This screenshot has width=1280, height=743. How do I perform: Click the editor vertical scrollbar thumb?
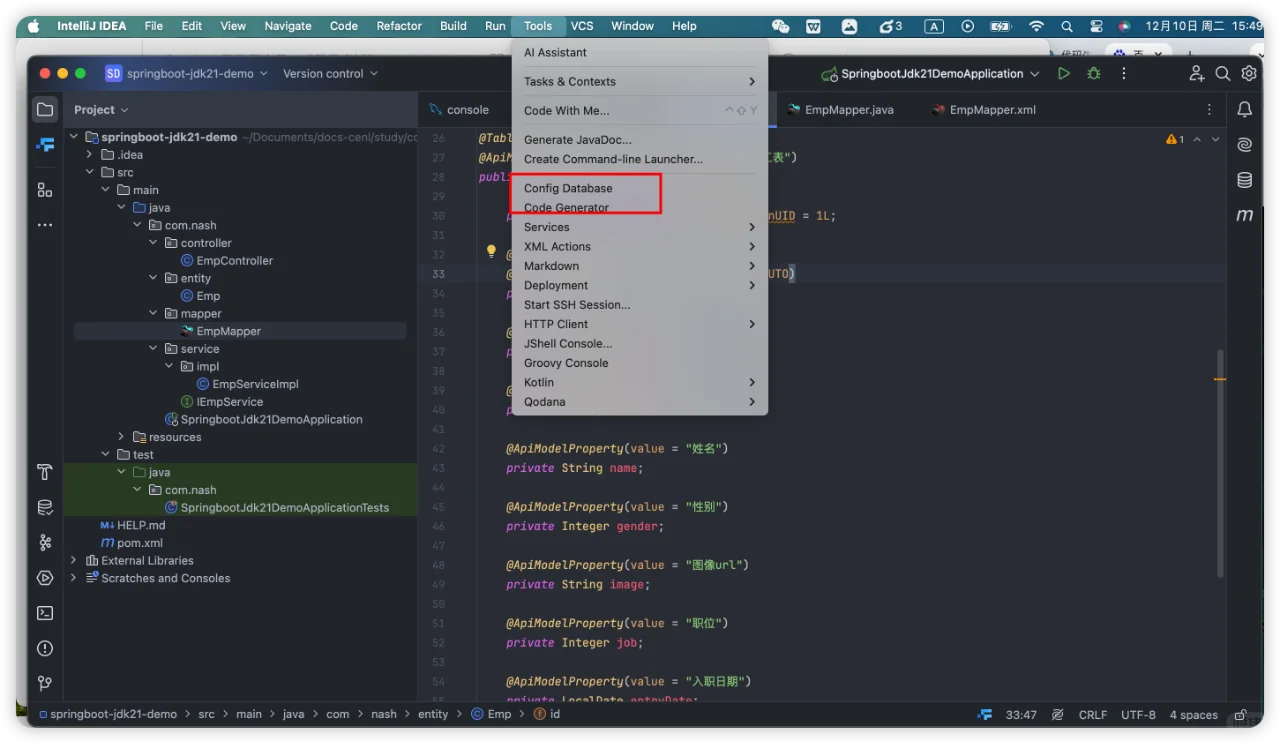1220,462
